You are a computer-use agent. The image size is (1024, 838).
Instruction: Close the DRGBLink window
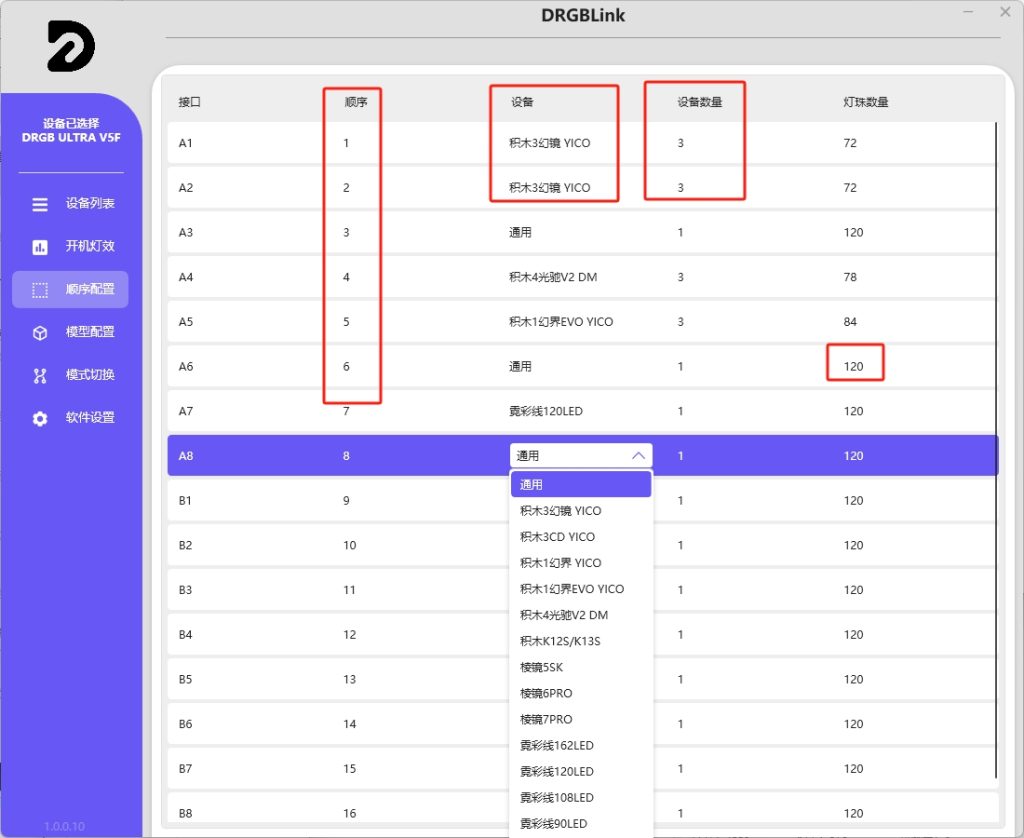(x=1005, y=12)
